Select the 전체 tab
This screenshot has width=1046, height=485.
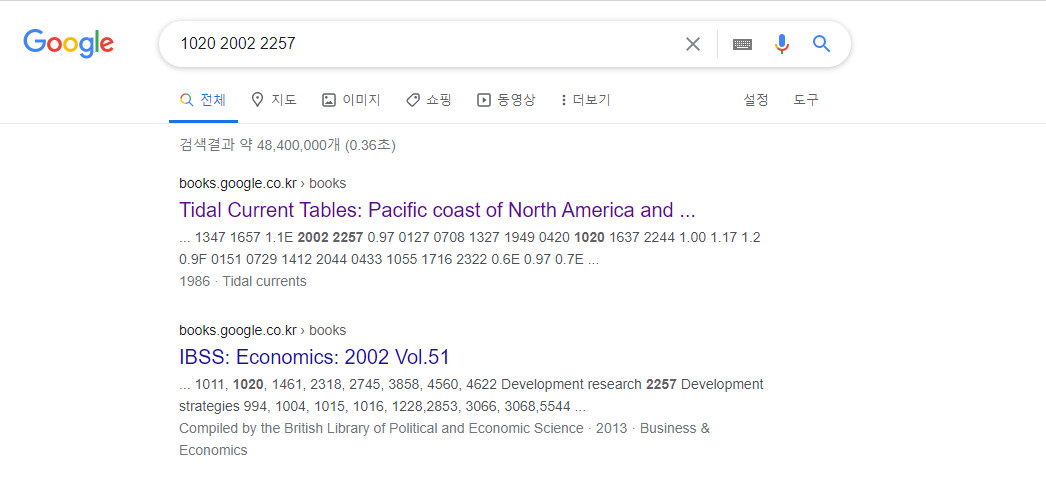[x=203, y=100]
